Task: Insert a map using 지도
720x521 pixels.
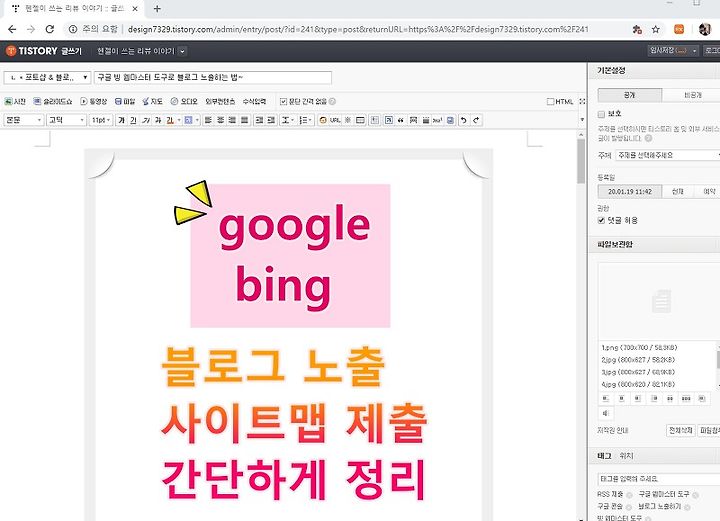Action: (x=152, y=101)
